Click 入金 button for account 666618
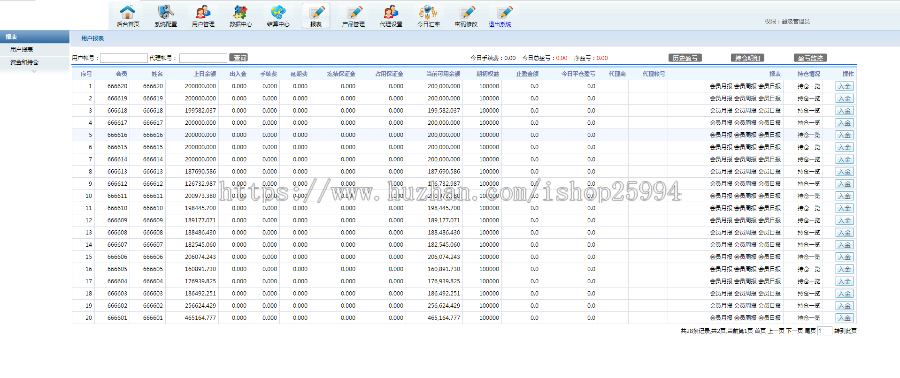Screen dimensions: 900x378 click(844, 110)
